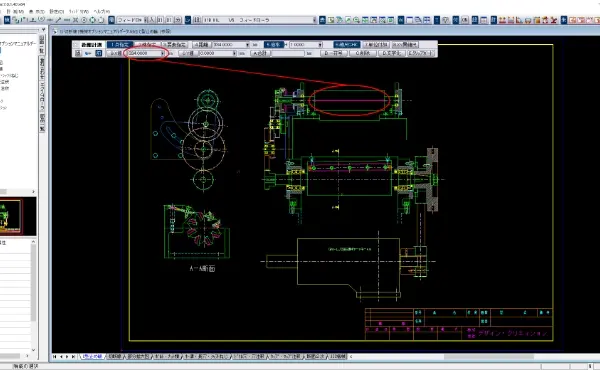Toggle the highlighted '1.点指定' mode button
The image size is (600, 370).
tap(120, 45)
